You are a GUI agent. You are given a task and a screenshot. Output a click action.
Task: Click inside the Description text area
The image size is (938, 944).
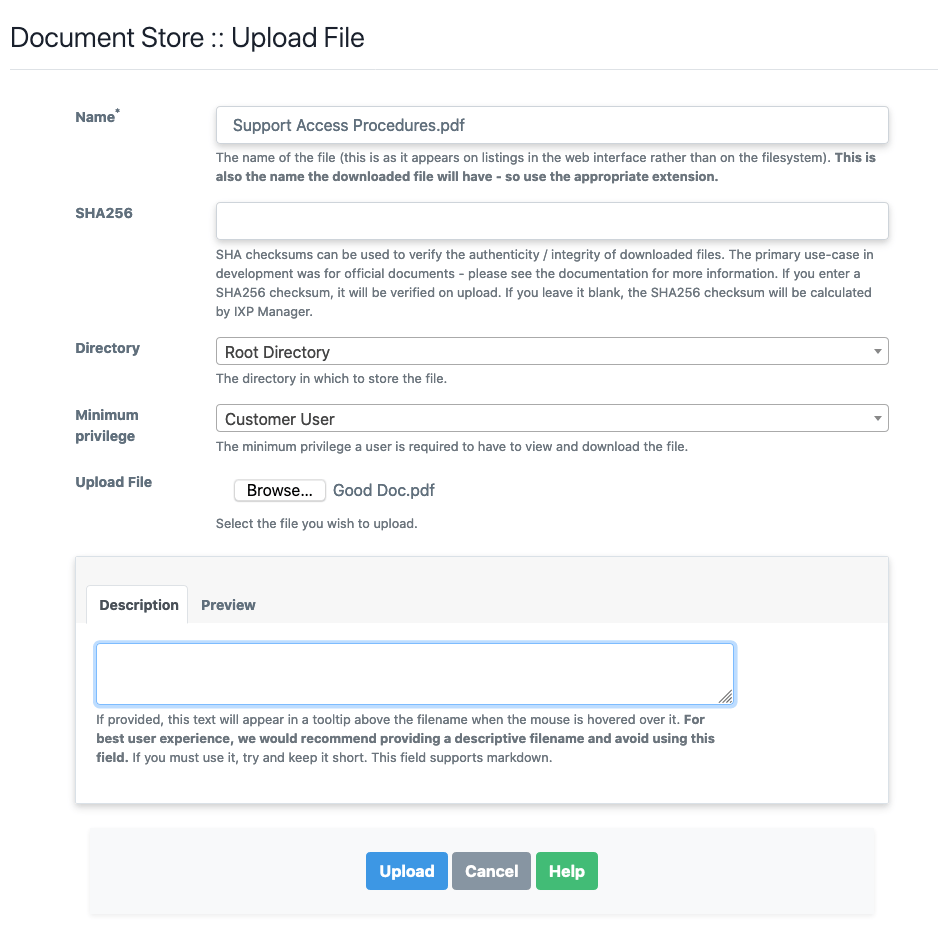pyautogui.click(x=414, y=673)
